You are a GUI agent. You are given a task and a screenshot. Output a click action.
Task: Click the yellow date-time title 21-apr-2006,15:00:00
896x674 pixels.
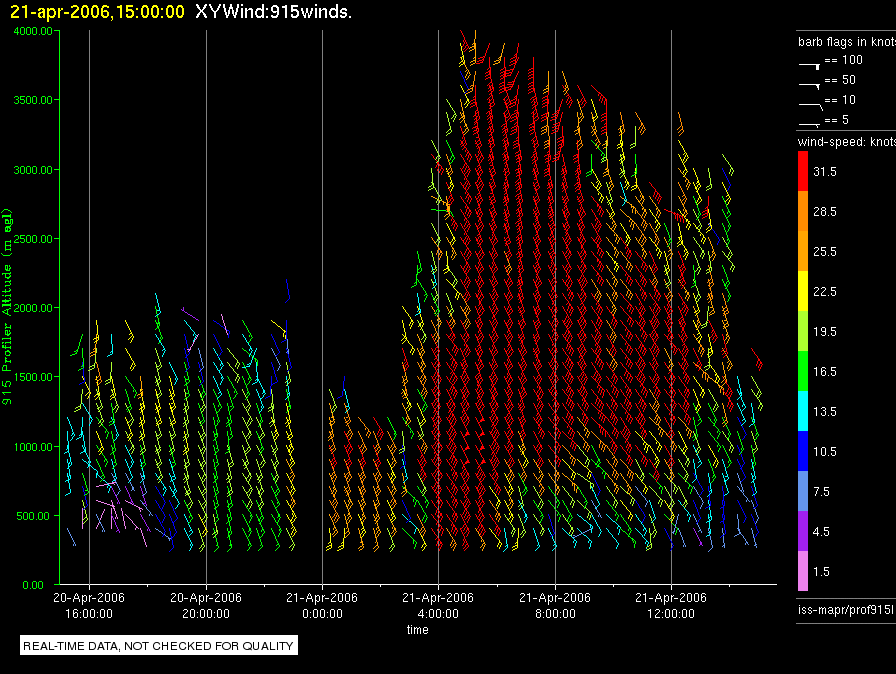click(96, 11)
